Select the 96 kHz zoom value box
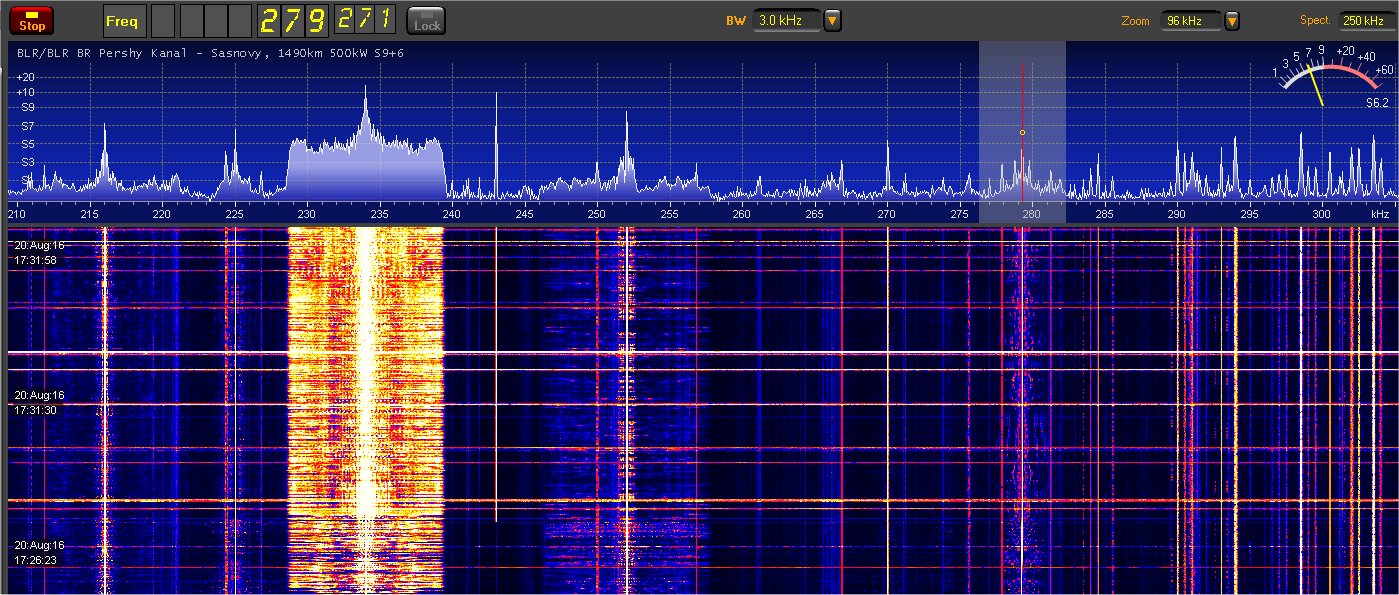The image size is (1399, 595). point(1191,21)
